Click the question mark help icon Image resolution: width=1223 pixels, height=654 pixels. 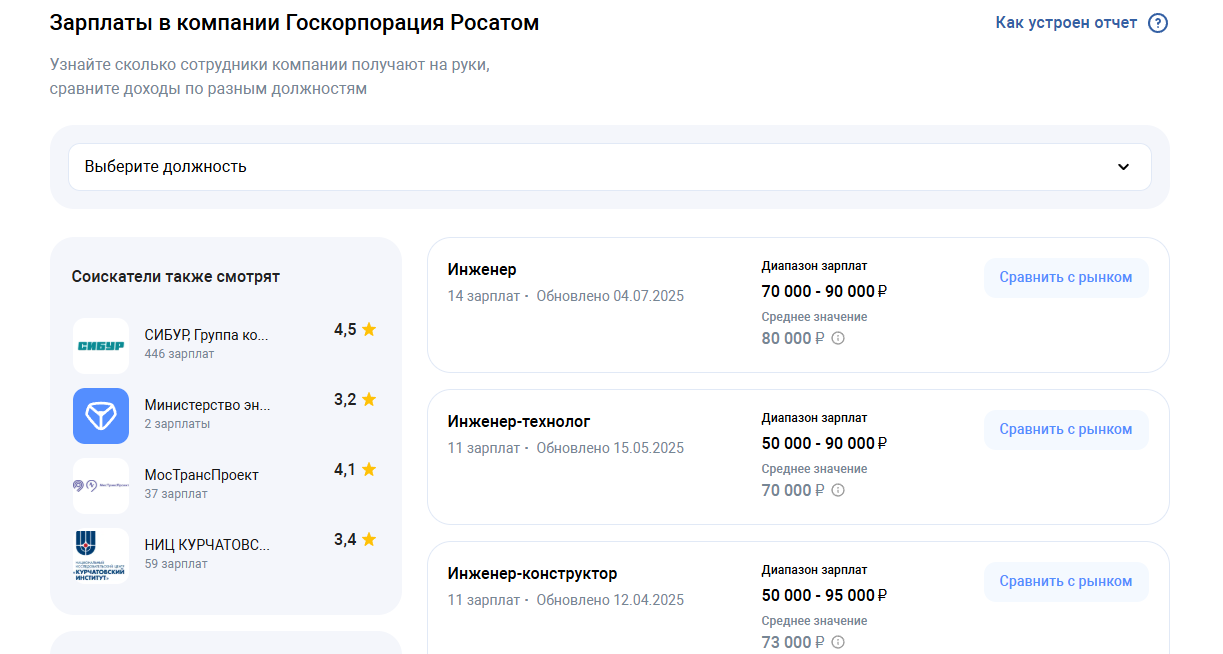tap(1158, 23)
